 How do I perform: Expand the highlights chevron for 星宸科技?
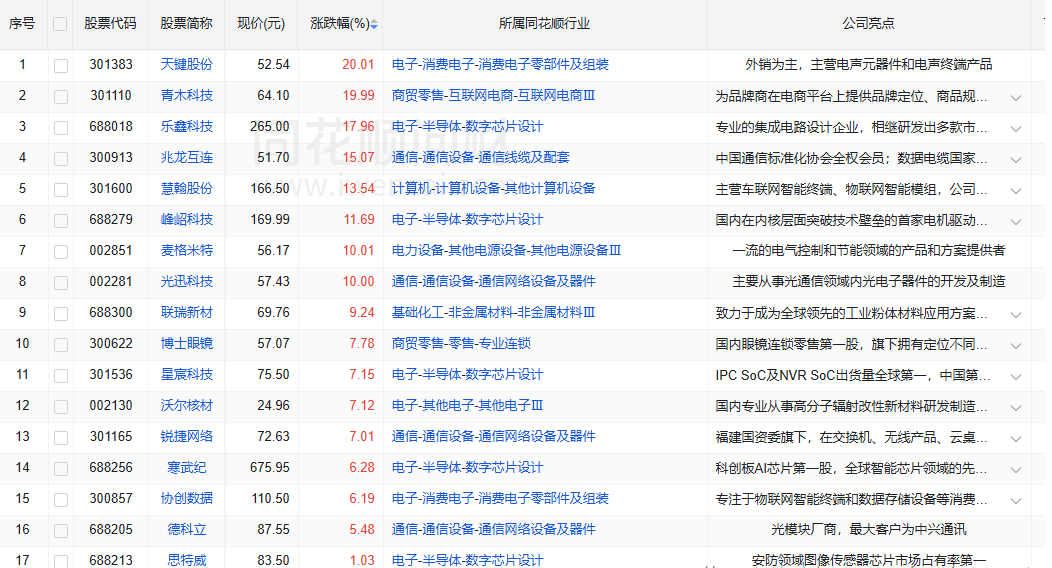pos(1016,376)
